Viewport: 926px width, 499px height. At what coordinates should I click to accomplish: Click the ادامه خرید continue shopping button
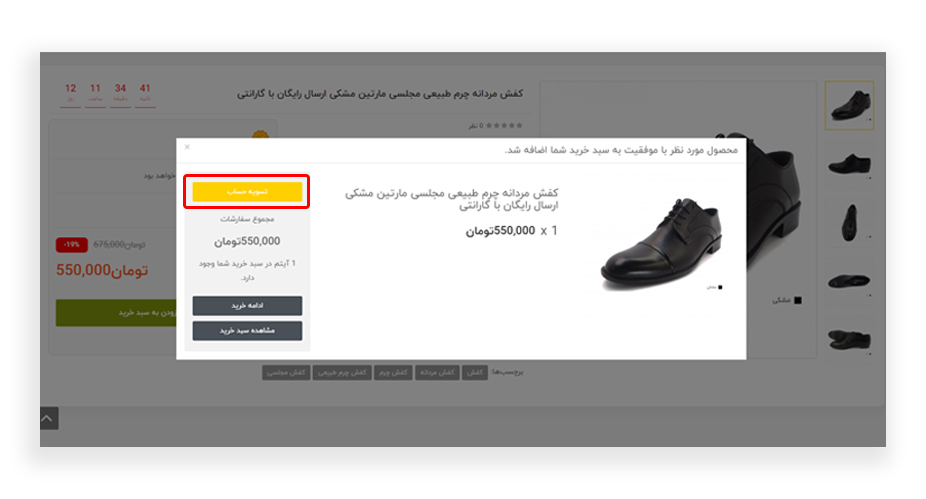coord(247,305)
